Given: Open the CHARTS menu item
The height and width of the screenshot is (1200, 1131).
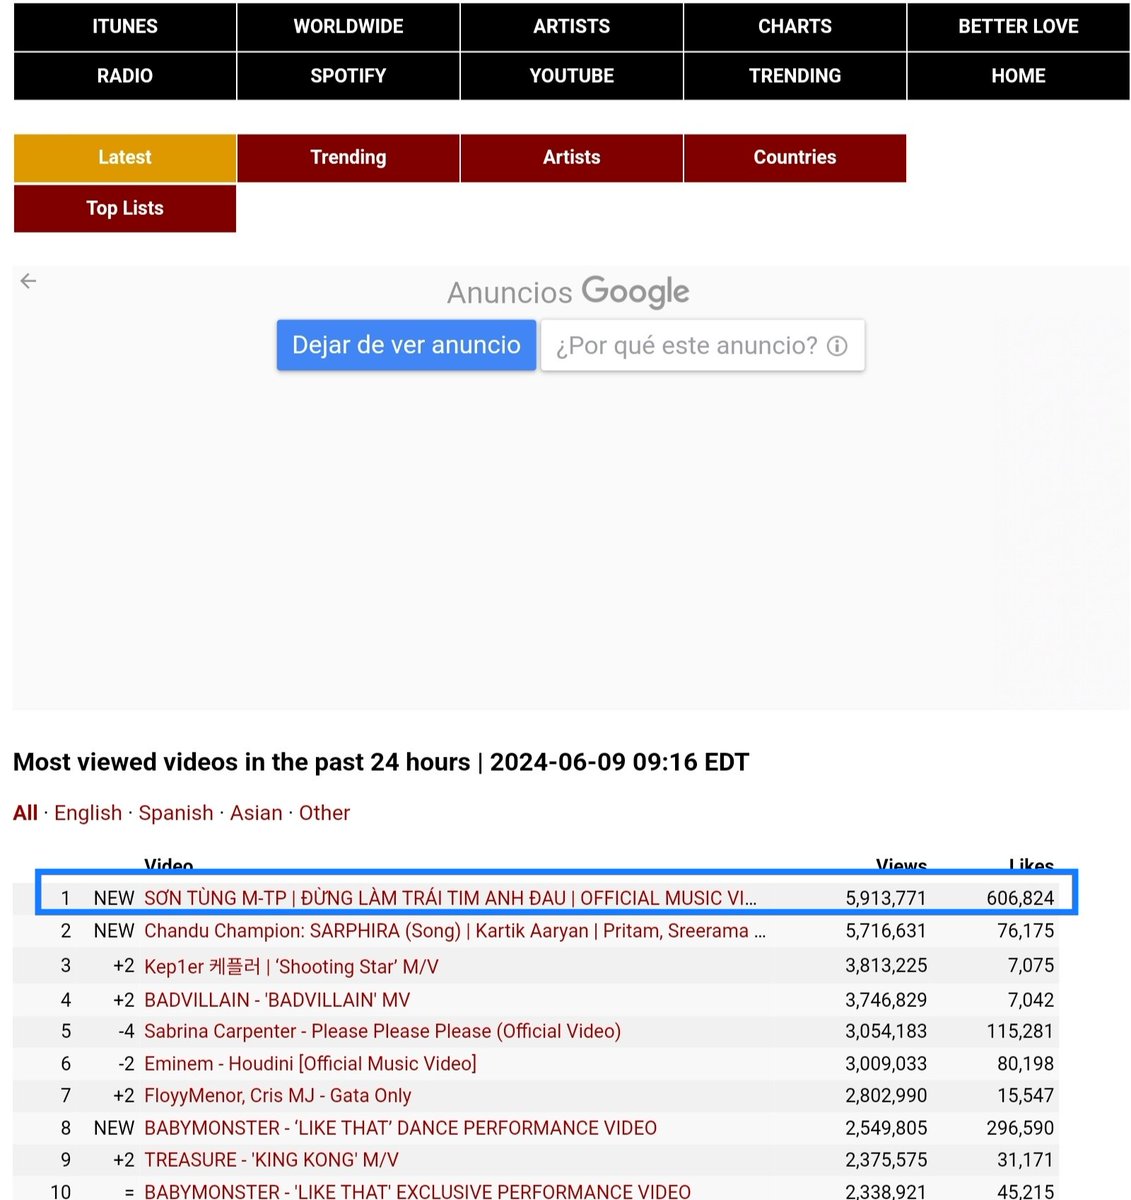Looking at the screenshot, I should tap(795, 27).
